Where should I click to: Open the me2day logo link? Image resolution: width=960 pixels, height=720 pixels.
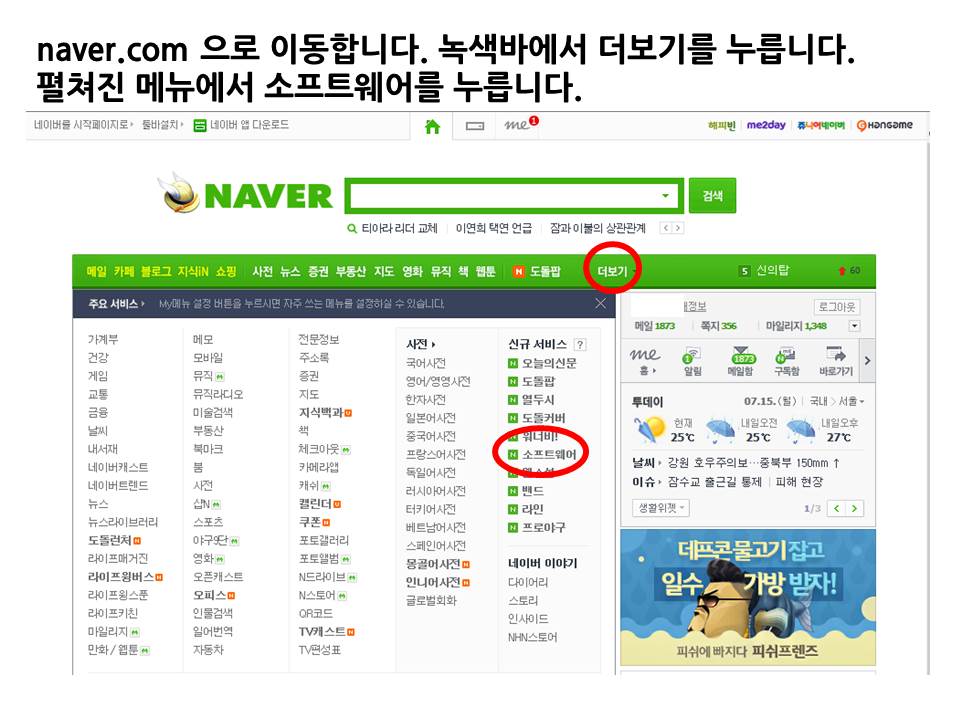766,125
